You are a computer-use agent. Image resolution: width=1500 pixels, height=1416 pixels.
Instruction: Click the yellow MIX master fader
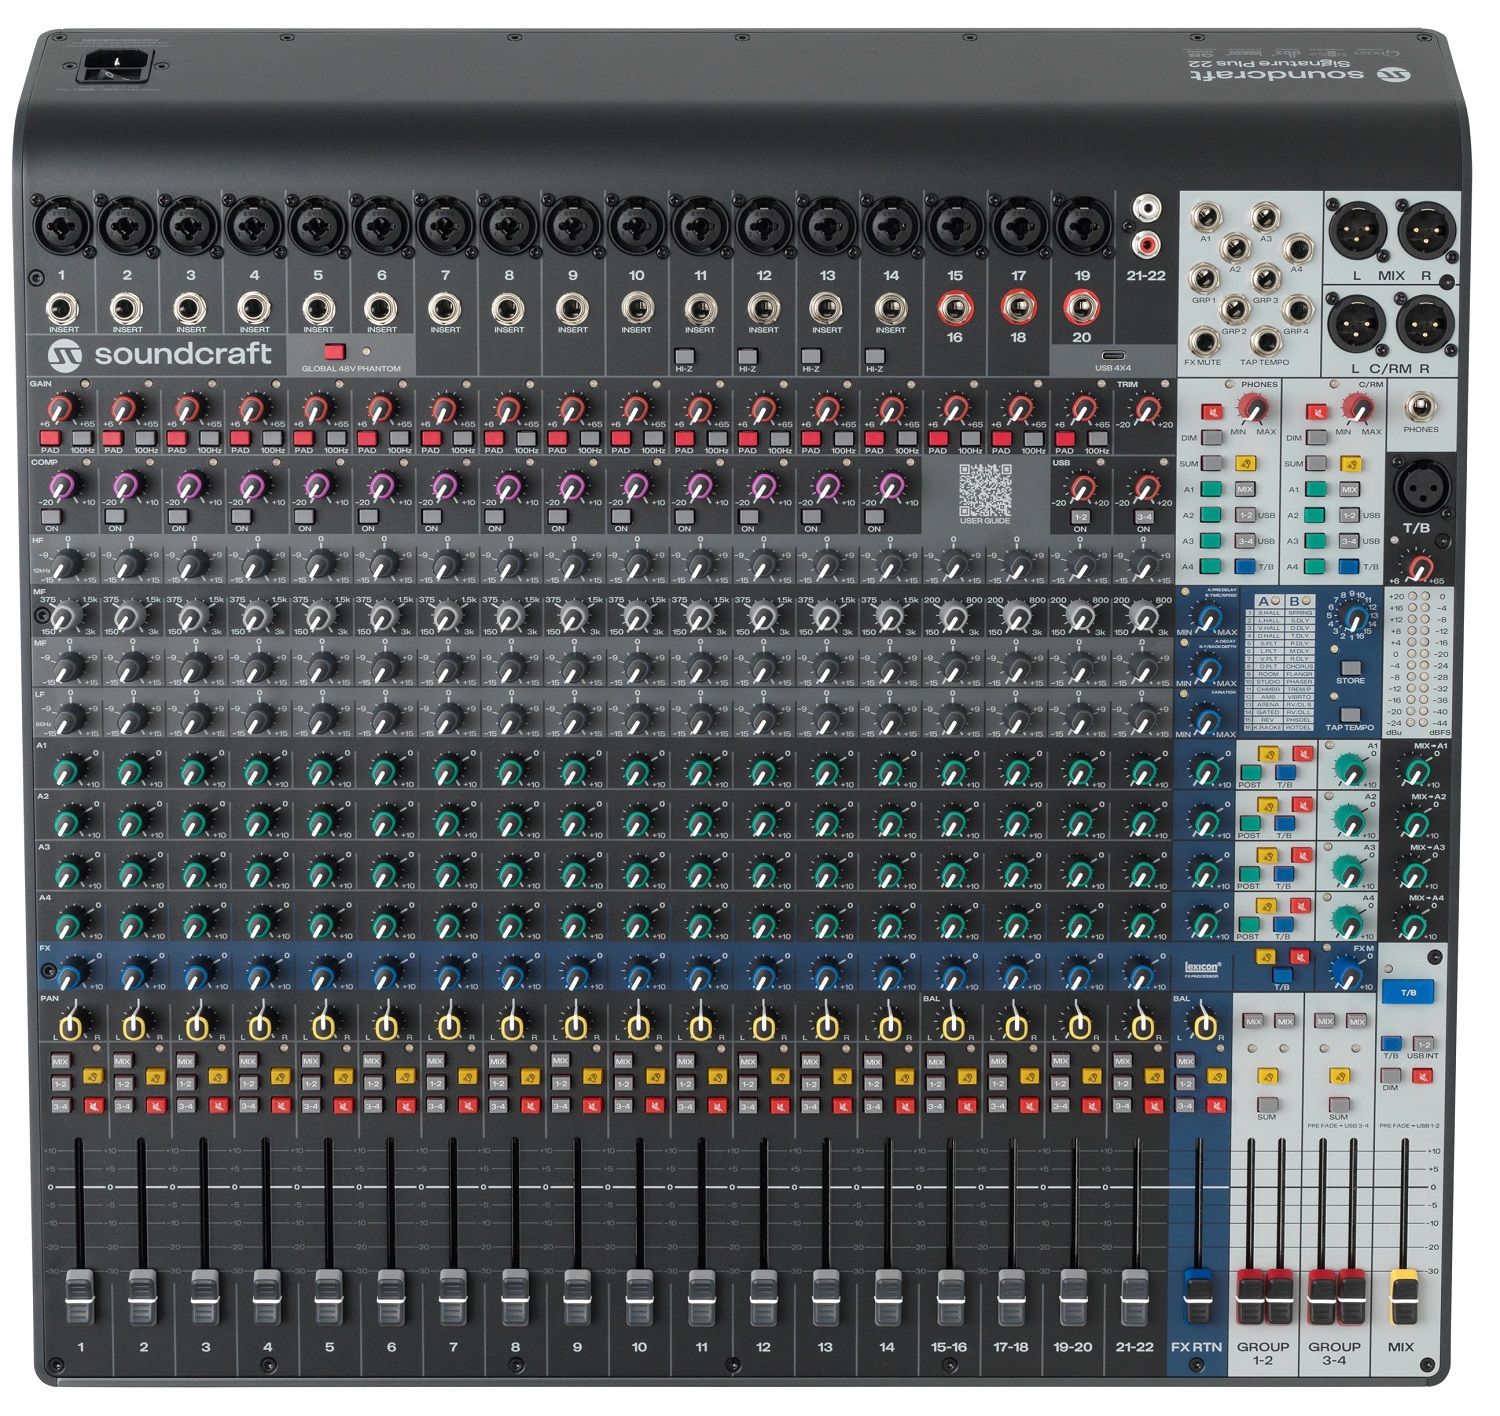click(x=1404, y=1297)
